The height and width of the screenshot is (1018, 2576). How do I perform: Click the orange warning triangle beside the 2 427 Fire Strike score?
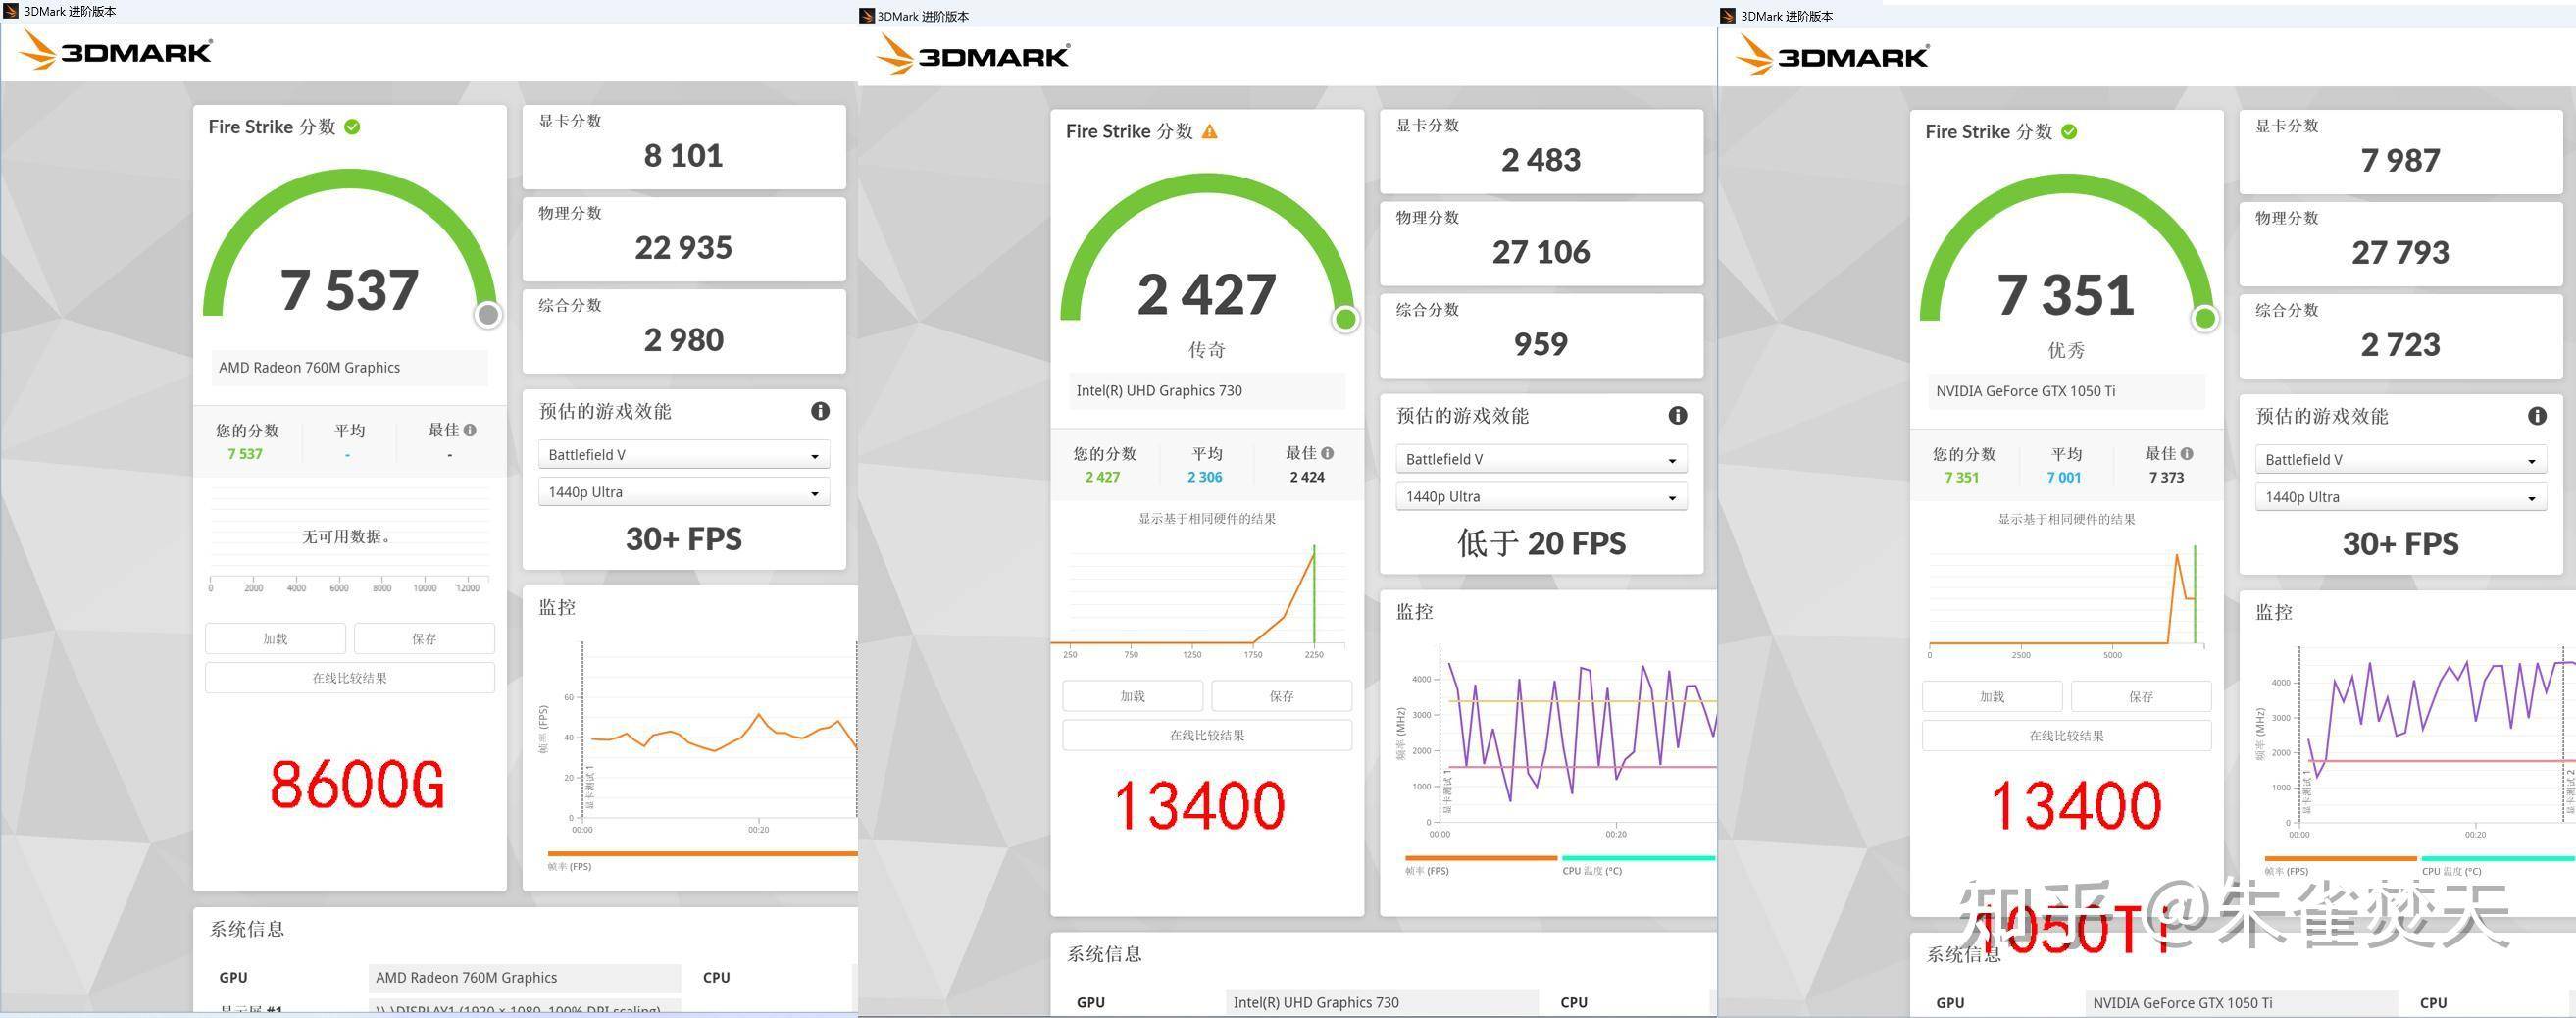click(1210, 131)
